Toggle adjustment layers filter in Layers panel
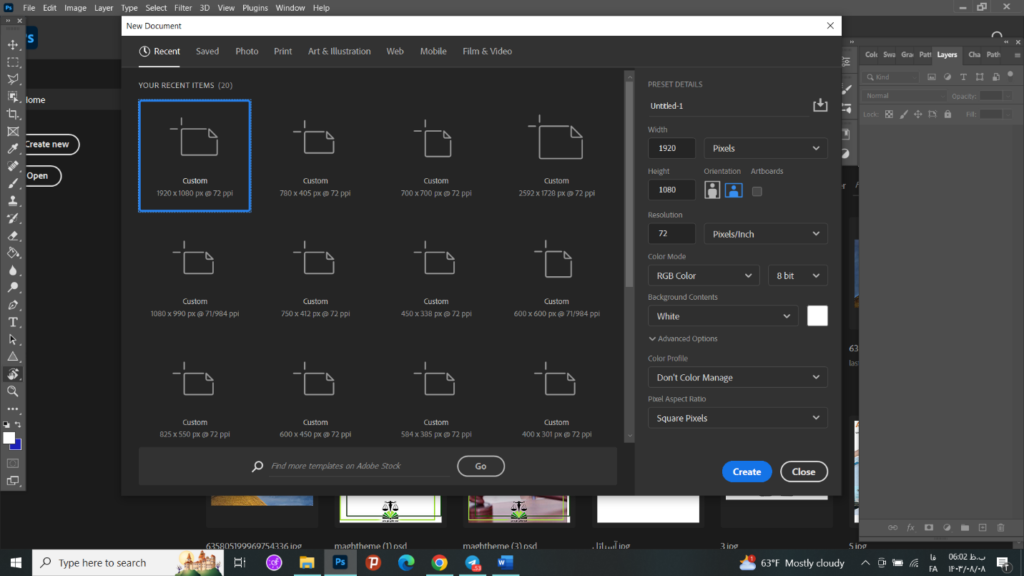 point(948,77)
